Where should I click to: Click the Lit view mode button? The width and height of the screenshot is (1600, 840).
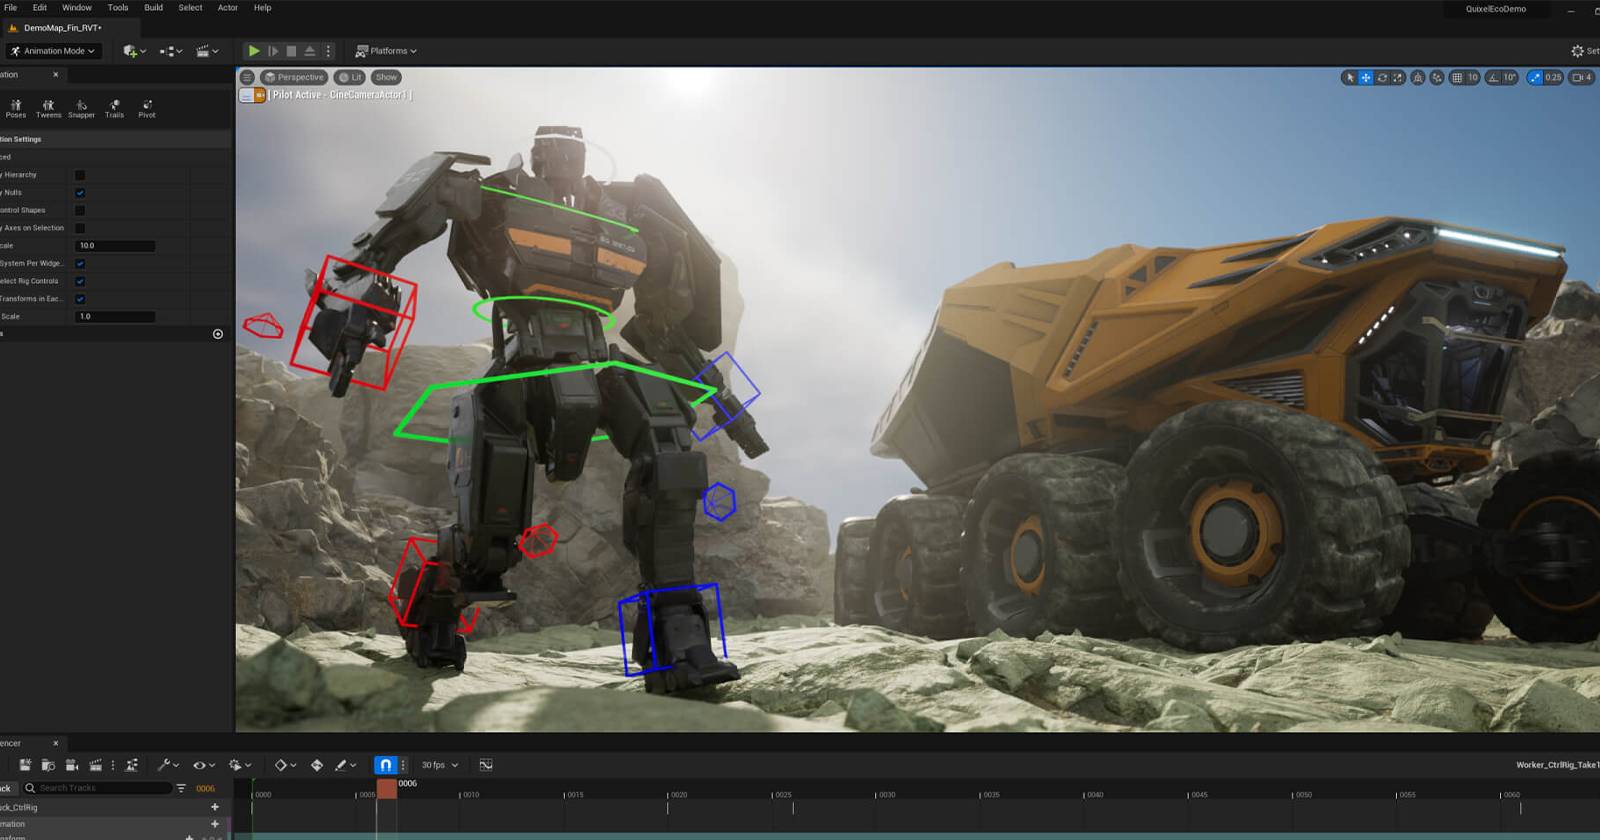point(350,77)
